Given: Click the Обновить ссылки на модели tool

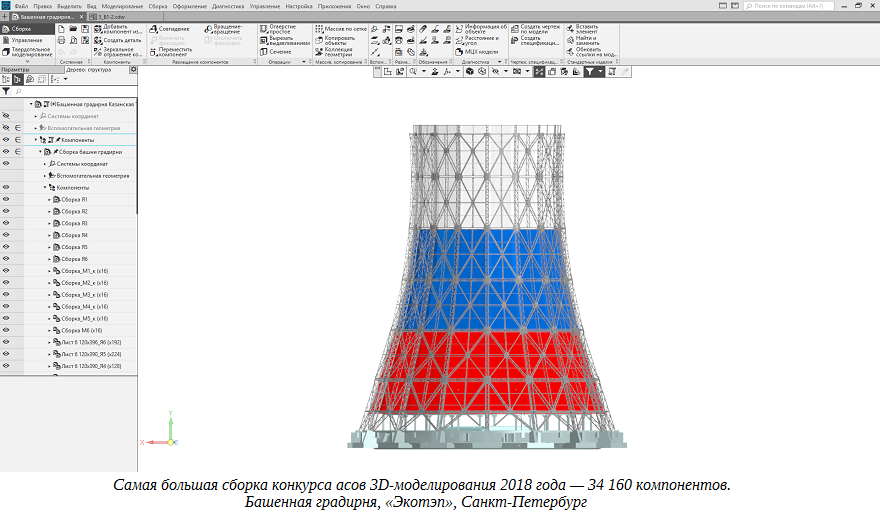Looking at the screenshot, I should (592, 52).
